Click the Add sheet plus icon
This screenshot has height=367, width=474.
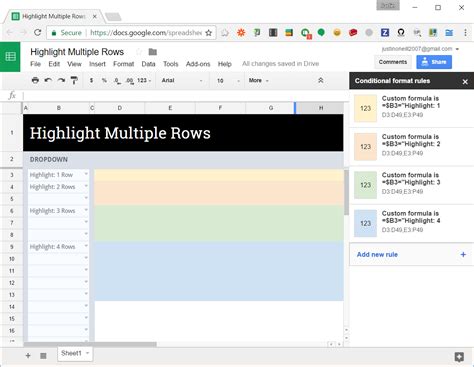pos(28,356)
